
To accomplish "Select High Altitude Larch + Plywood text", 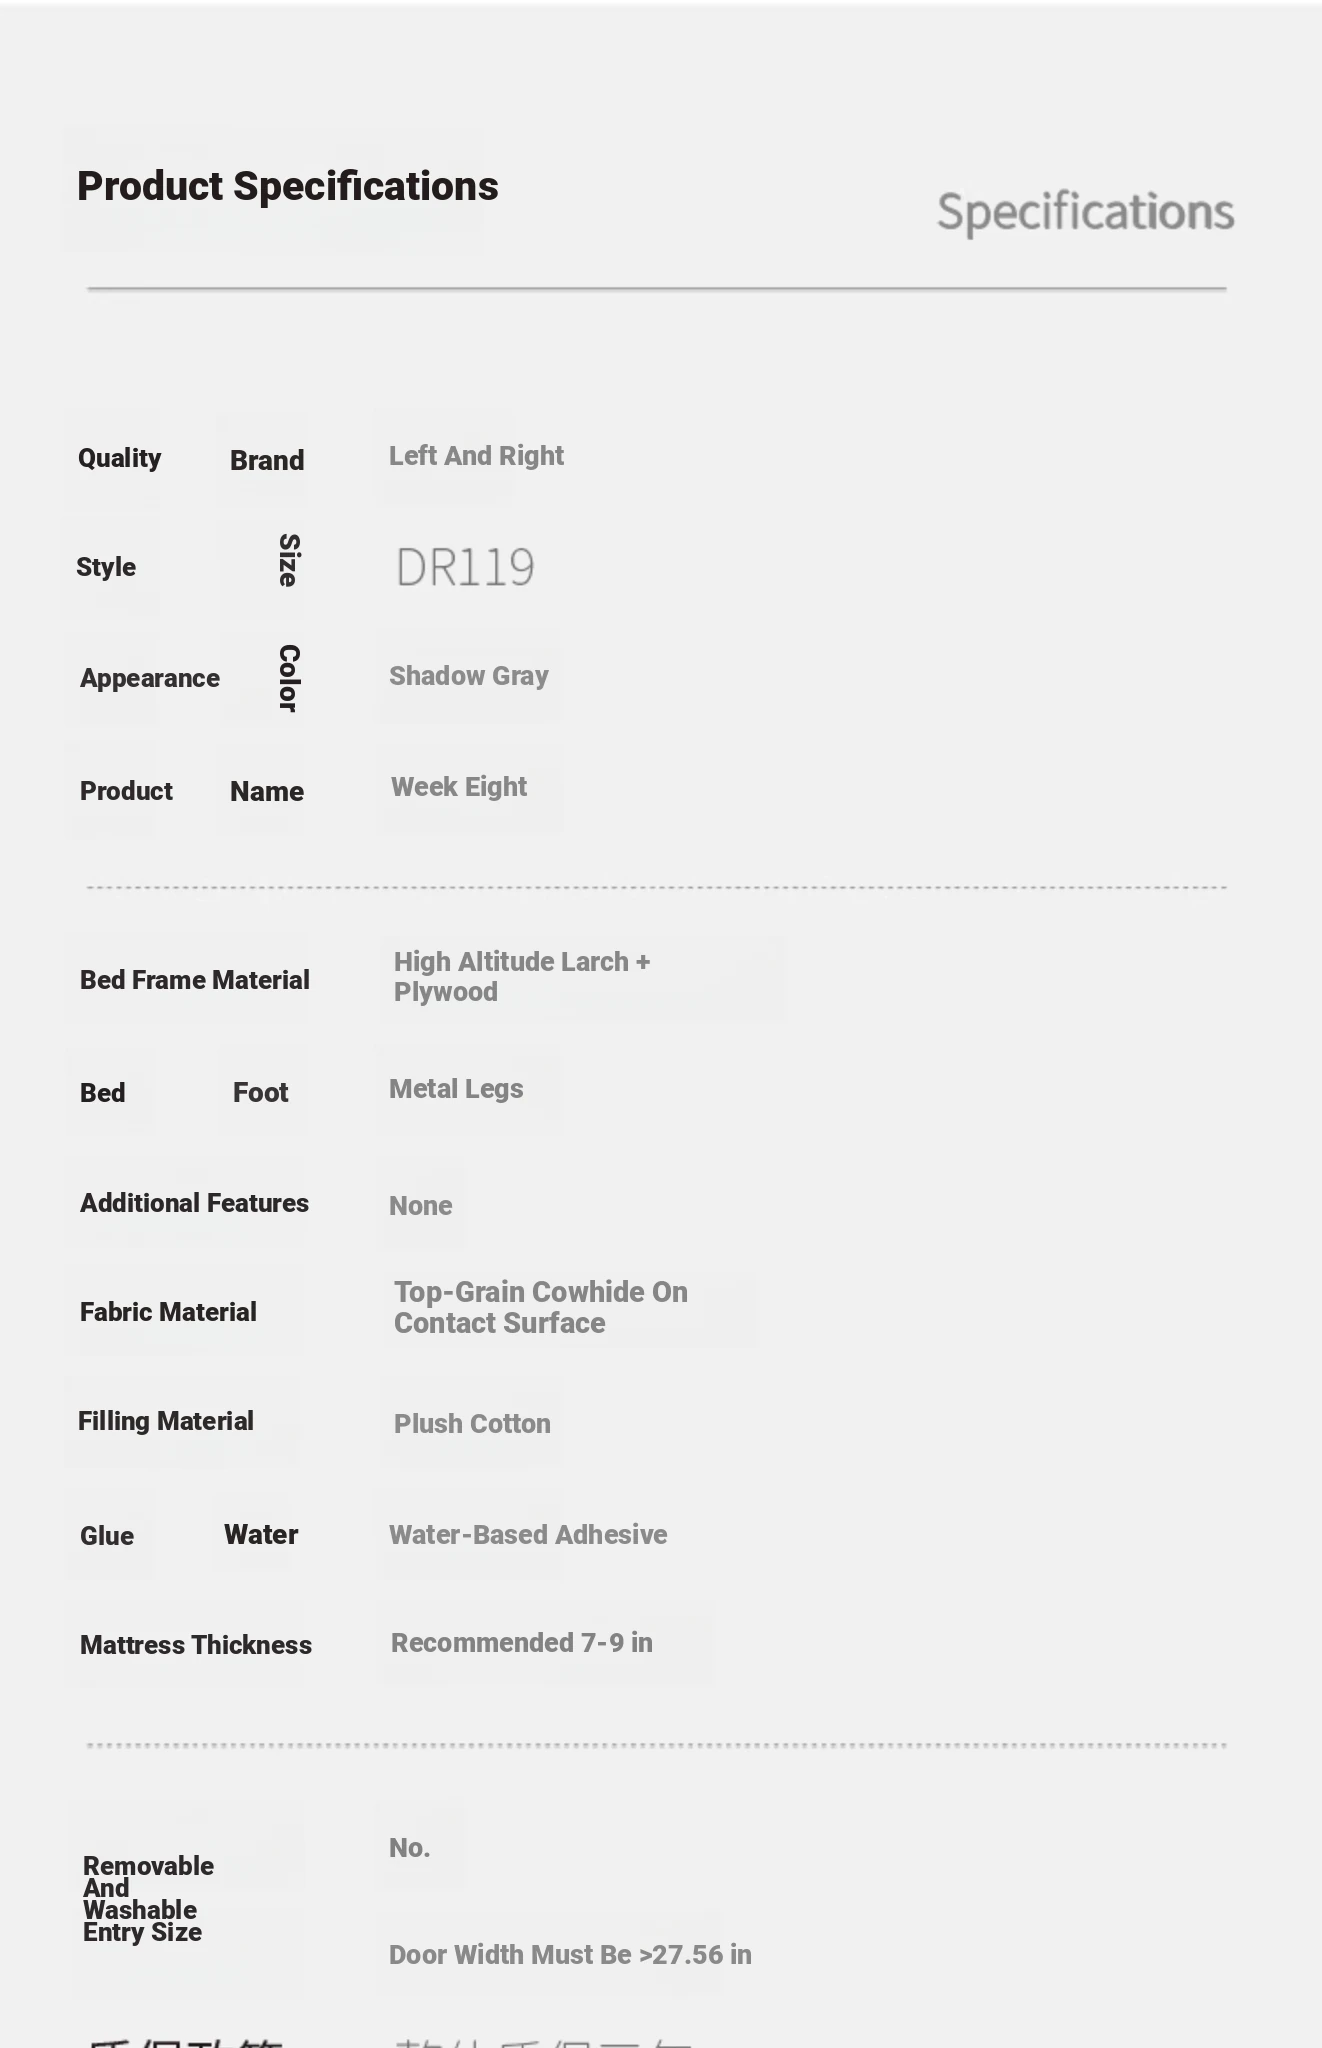I will [x=522, y=977].
